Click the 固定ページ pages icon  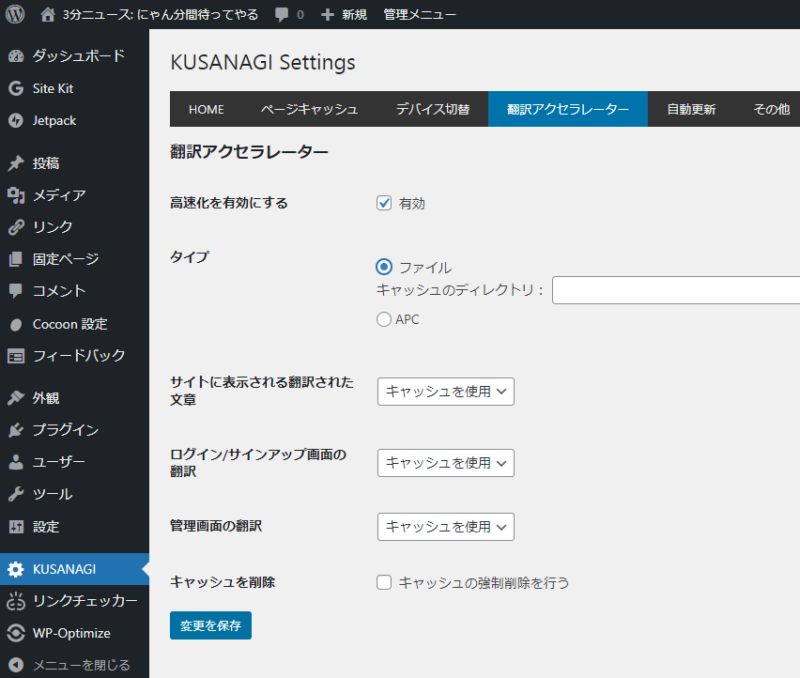click(16, 259)
